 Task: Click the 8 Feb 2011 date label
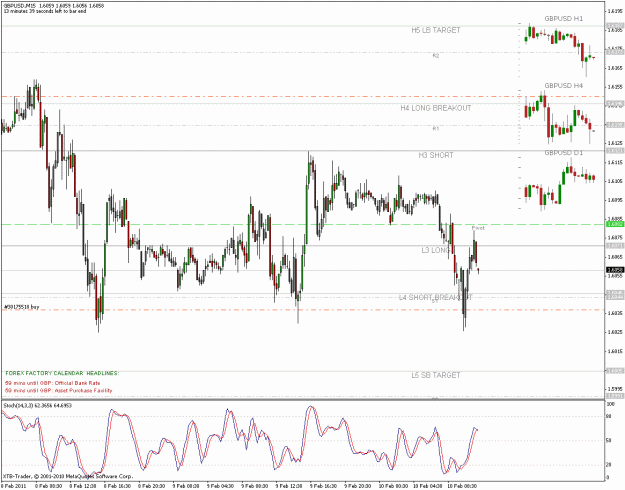pyautogui.click(x=13, y=486)
